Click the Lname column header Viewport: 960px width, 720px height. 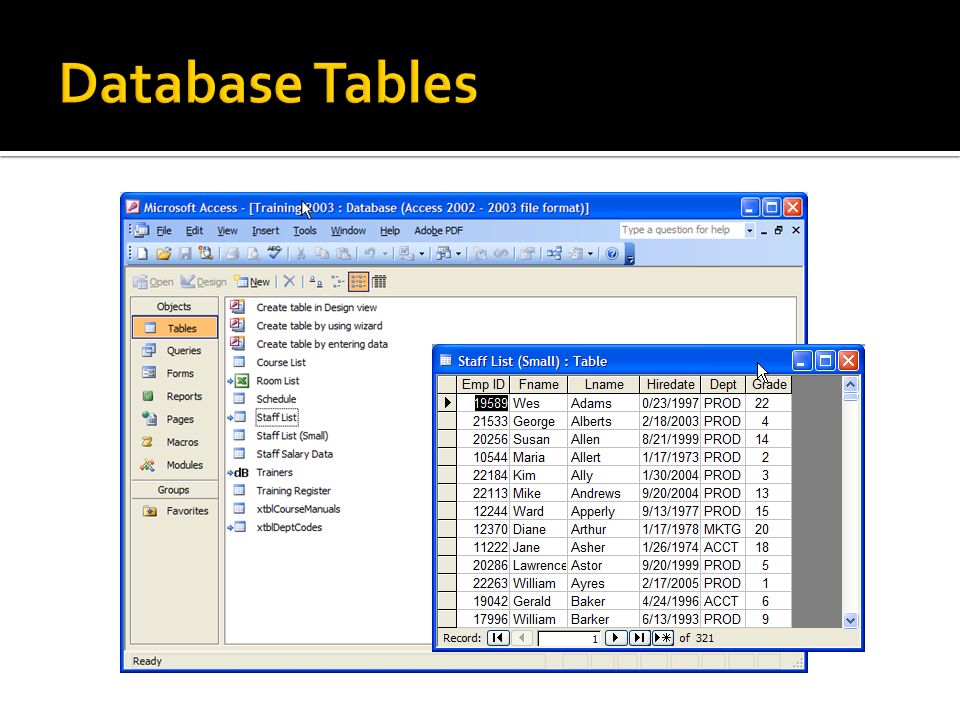point(604,384)
